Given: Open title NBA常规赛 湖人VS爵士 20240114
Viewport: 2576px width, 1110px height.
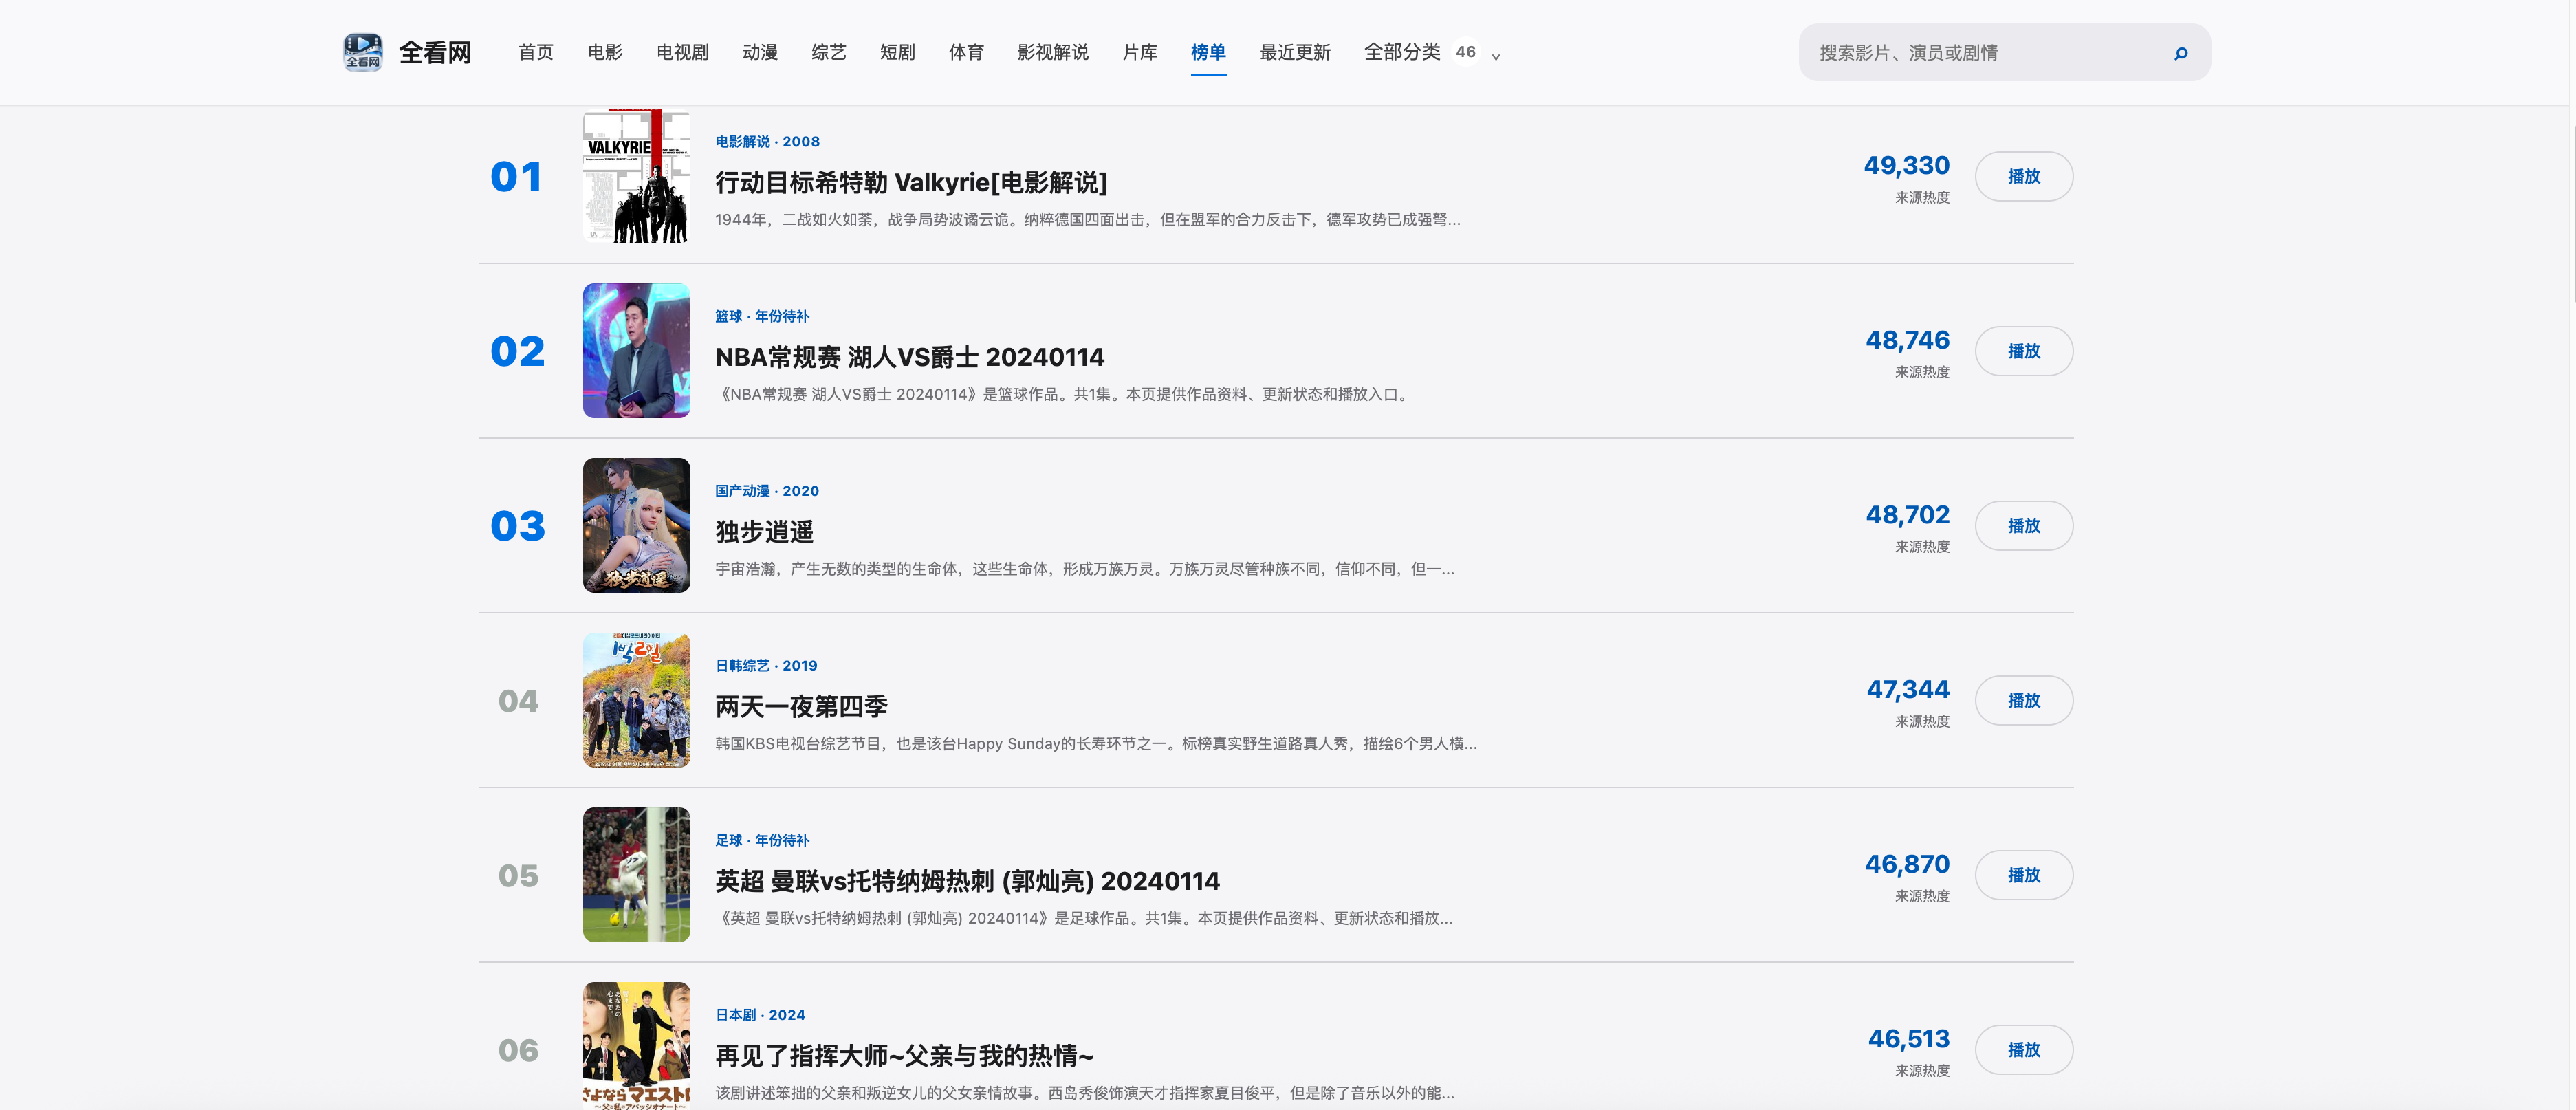Looking at the screenshot, I should 910,357.
